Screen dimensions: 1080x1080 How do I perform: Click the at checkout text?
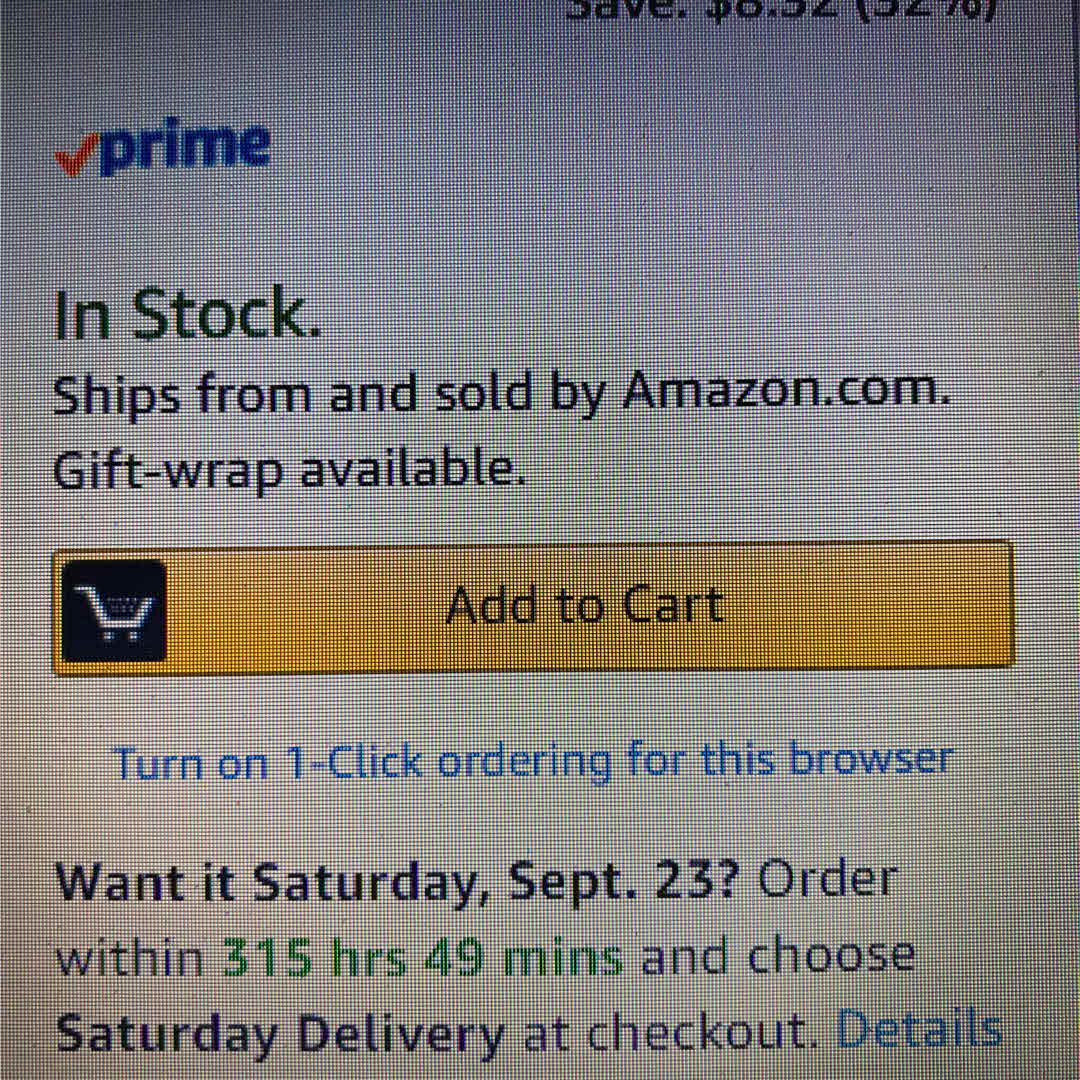669,1032
